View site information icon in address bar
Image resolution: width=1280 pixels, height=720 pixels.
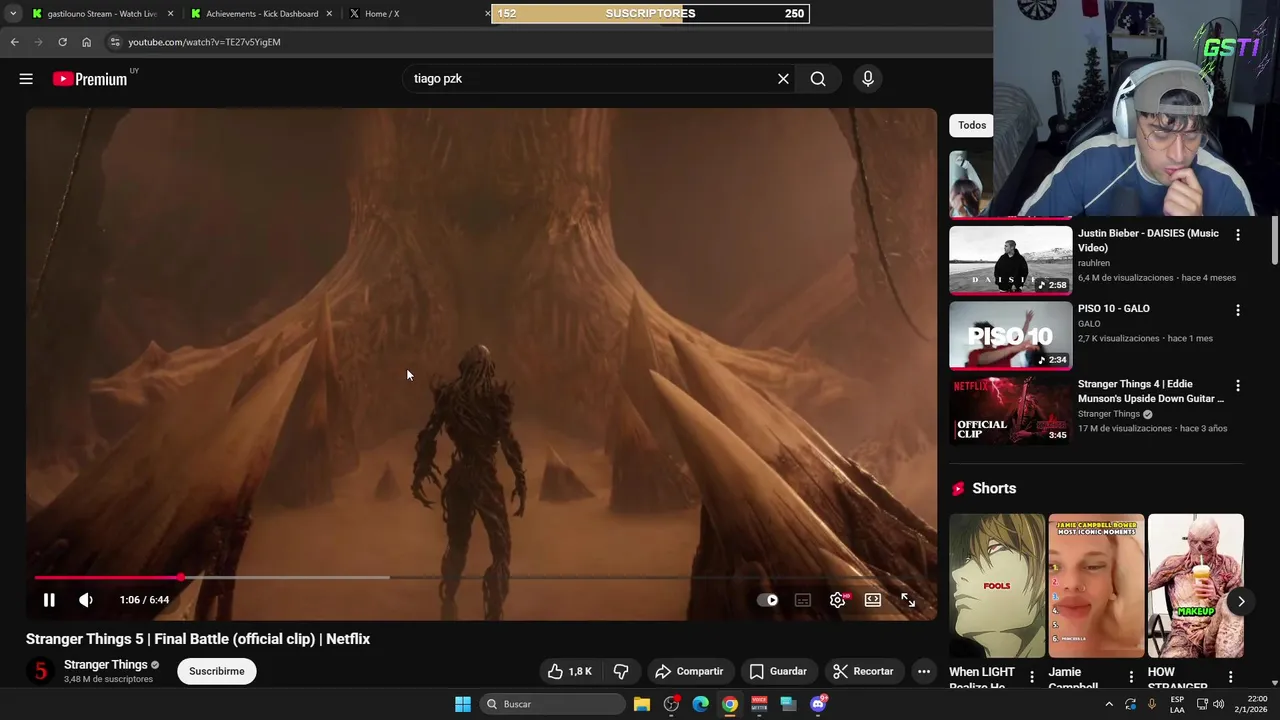tap(115, 42)
